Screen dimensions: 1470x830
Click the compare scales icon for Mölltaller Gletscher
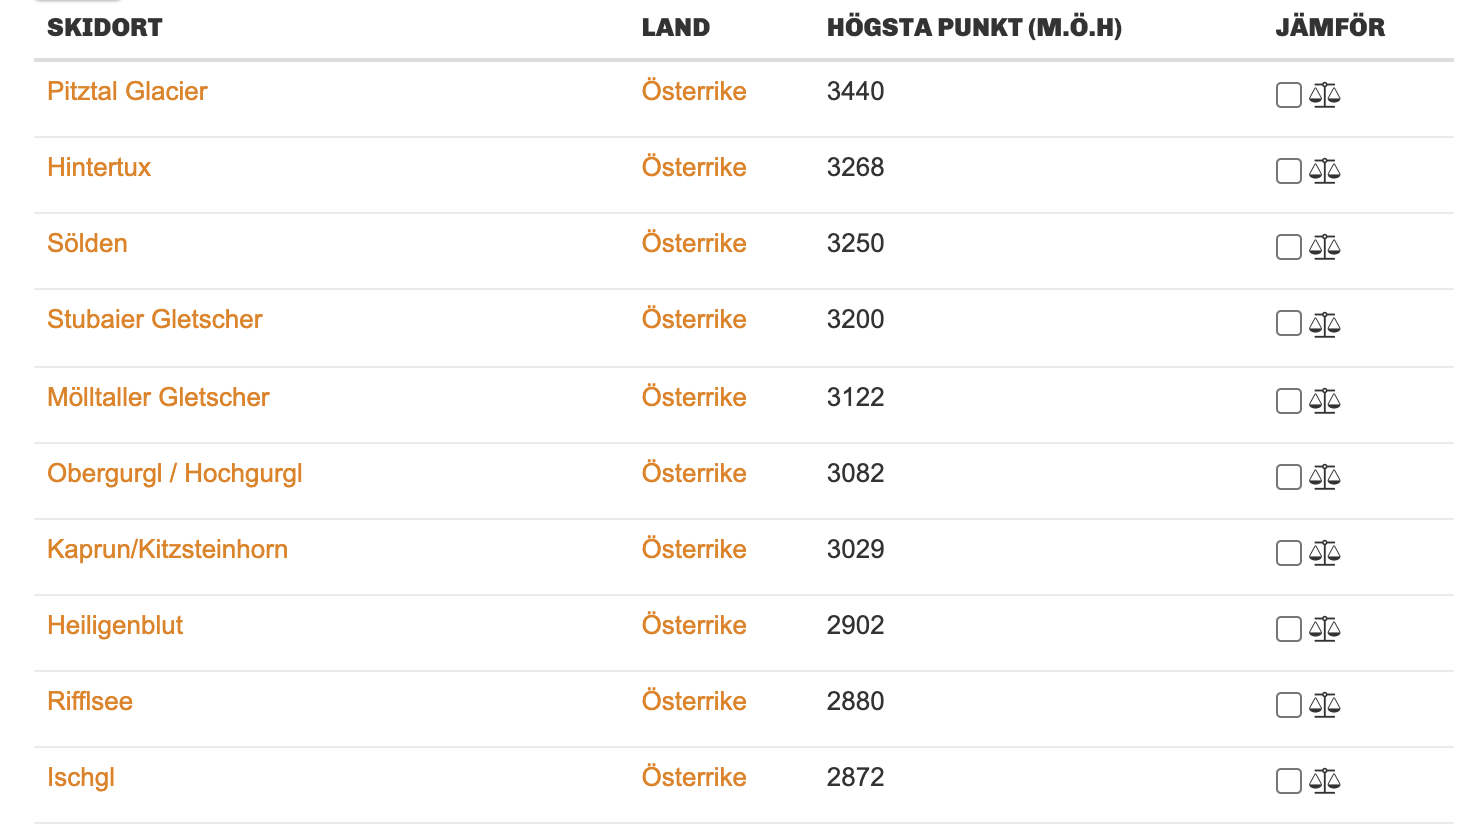click(1324, 401)
